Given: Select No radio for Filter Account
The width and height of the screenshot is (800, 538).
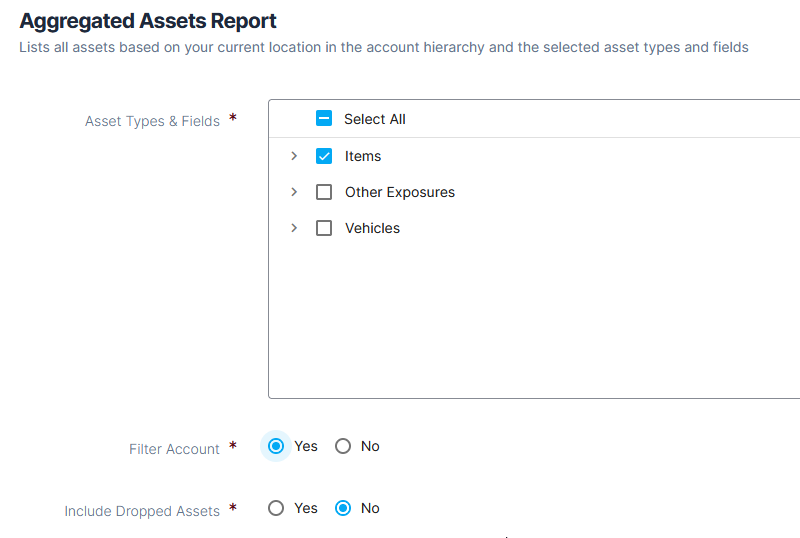Looking at the screenshot, I should pyautogui.click(x=343, y=446).
